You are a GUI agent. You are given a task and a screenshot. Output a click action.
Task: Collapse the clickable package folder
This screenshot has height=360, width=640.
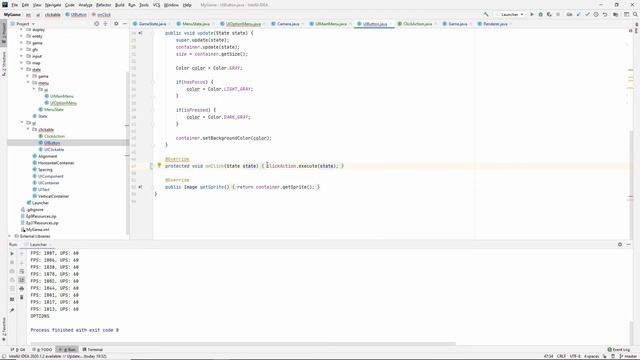pyautogui.click(x=28, y=129)
